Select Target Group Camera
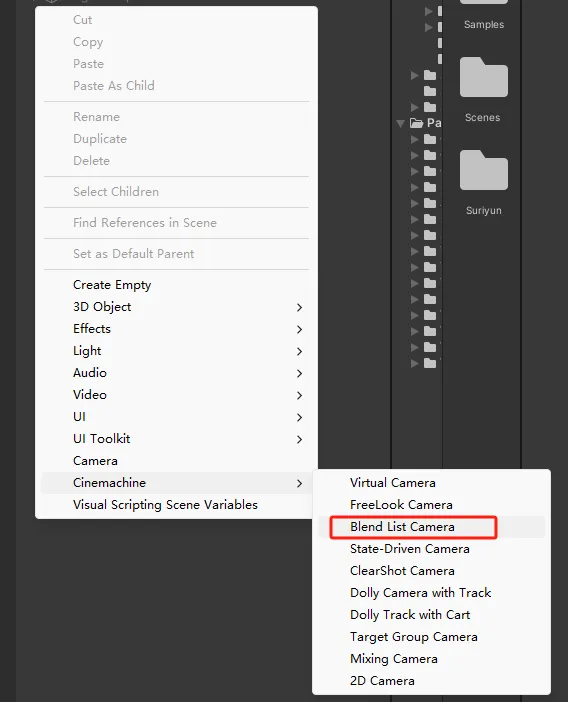This screenshot has height=702, width=568. pos(431,637)
